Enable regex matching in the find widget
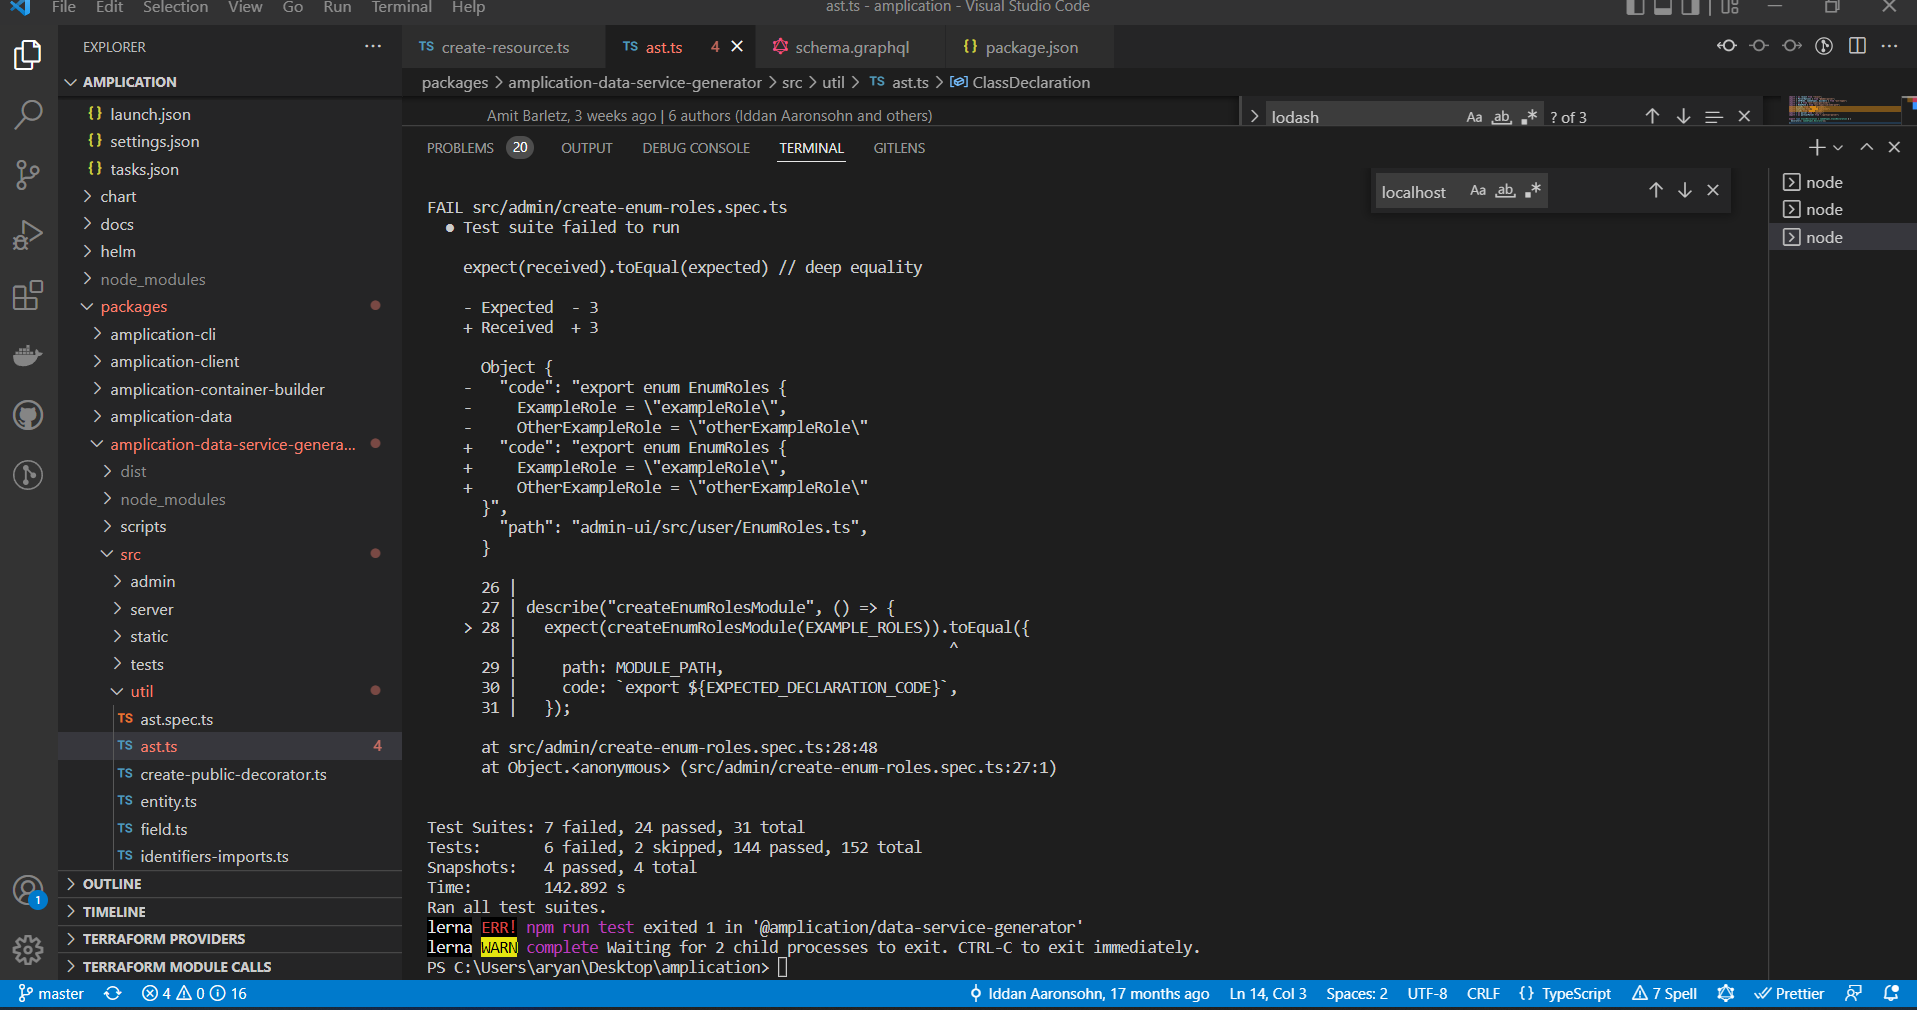1917x1010 pixels. pos(1529,116)
